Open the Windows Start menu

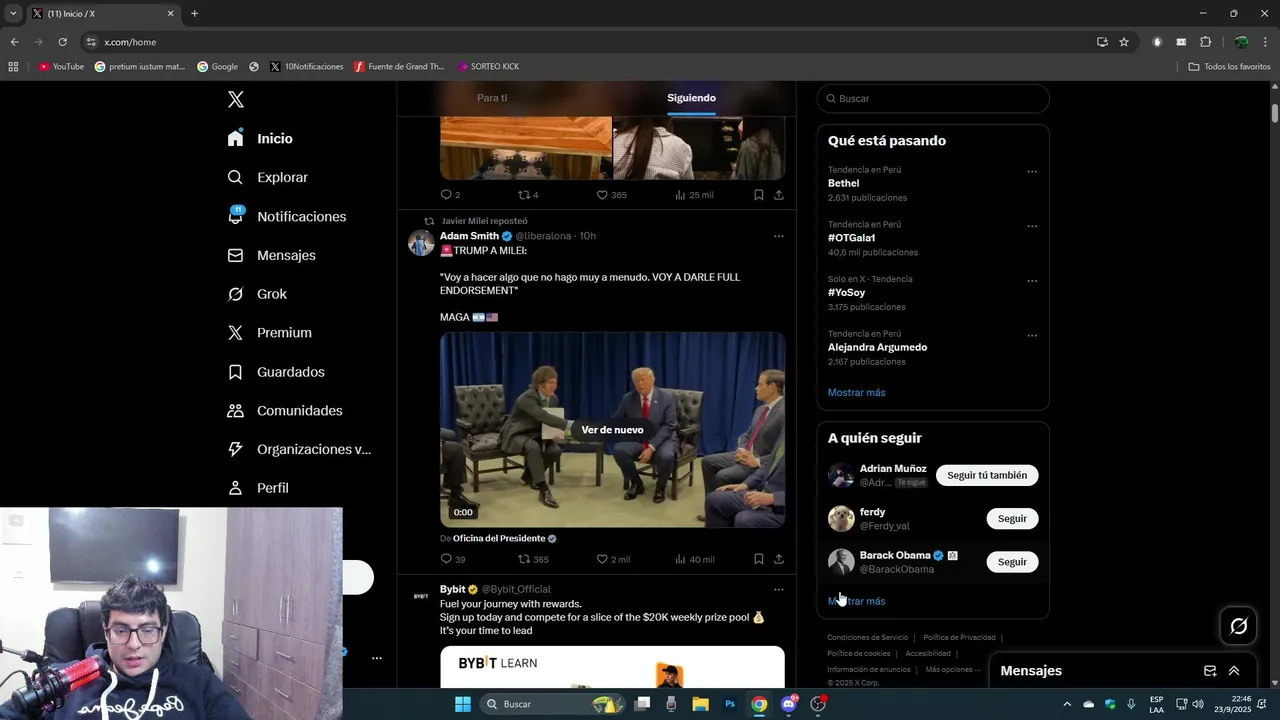point(462,704)
